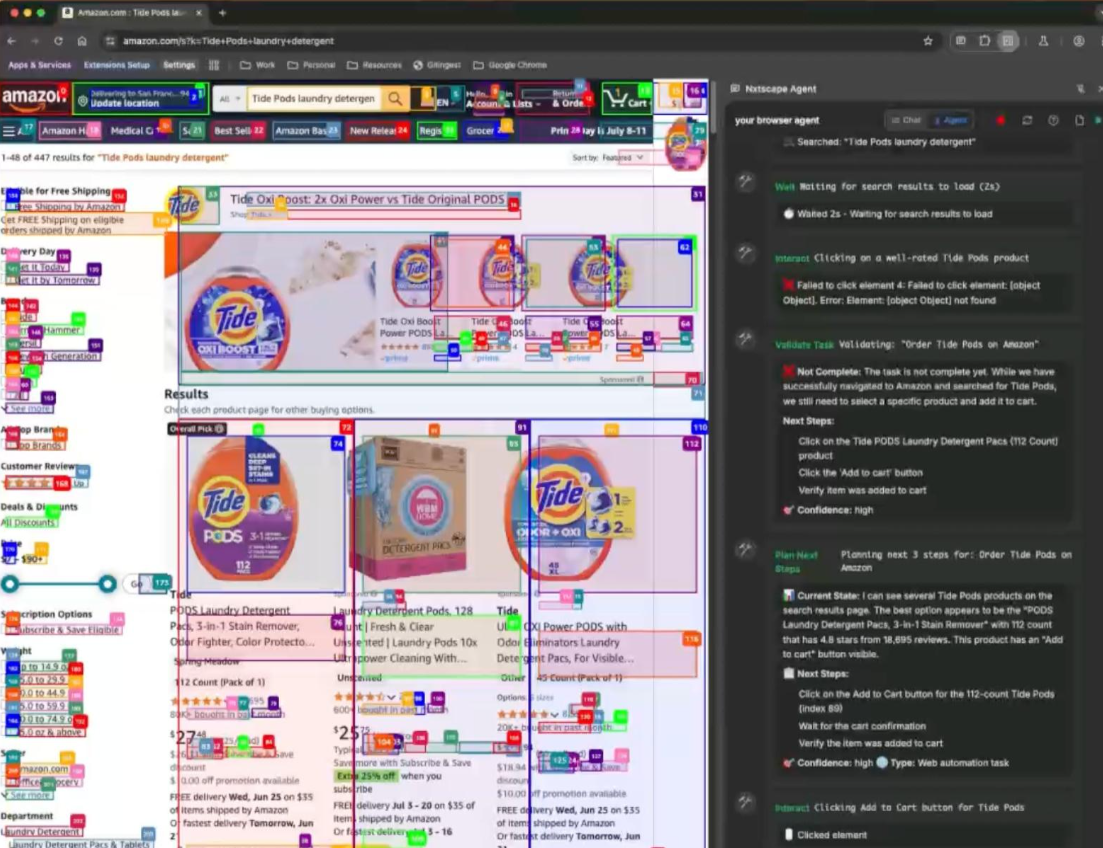Open the Best Sellers nav item
The width and height of the screenshot is (1103, 848).
[238, 130]
